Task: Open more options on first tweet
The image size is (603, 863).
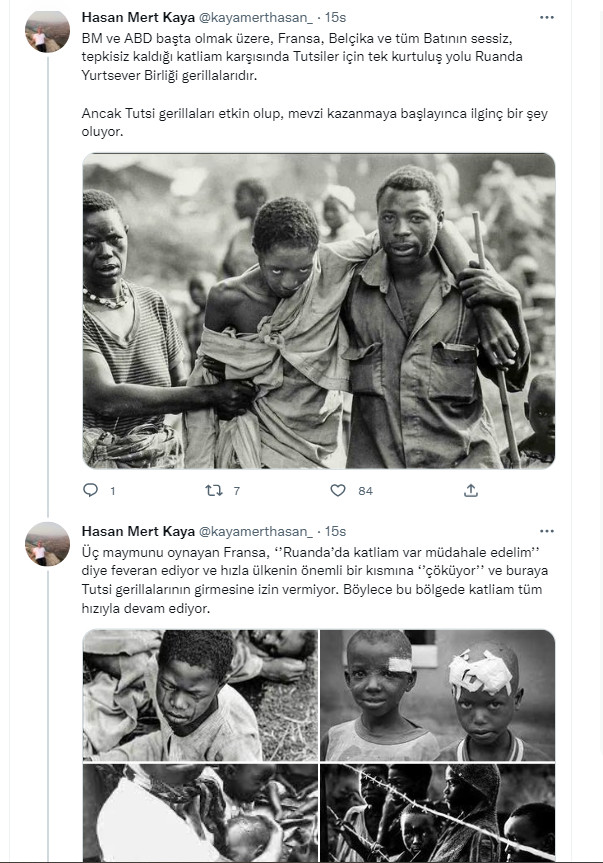Action: [x=546, y=17]
